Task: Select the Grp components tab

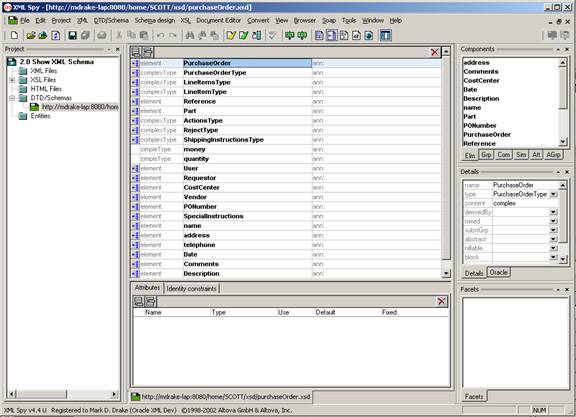Action: pyautogui.click(x=486, y=155)
